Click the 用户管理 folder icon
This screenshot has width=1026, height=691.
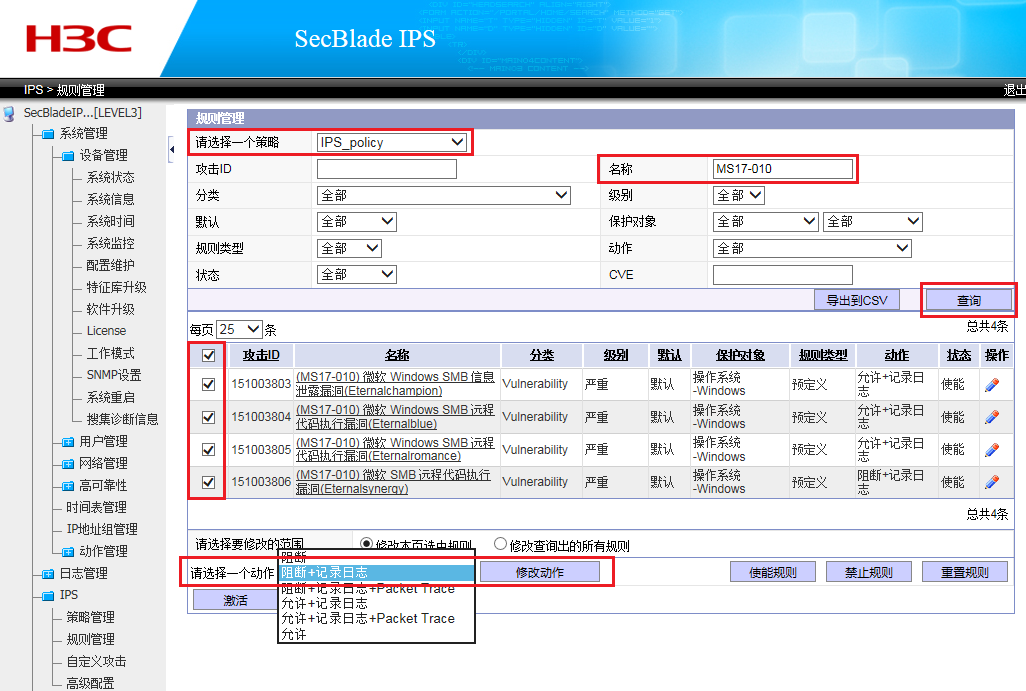[x=68, y=442]
